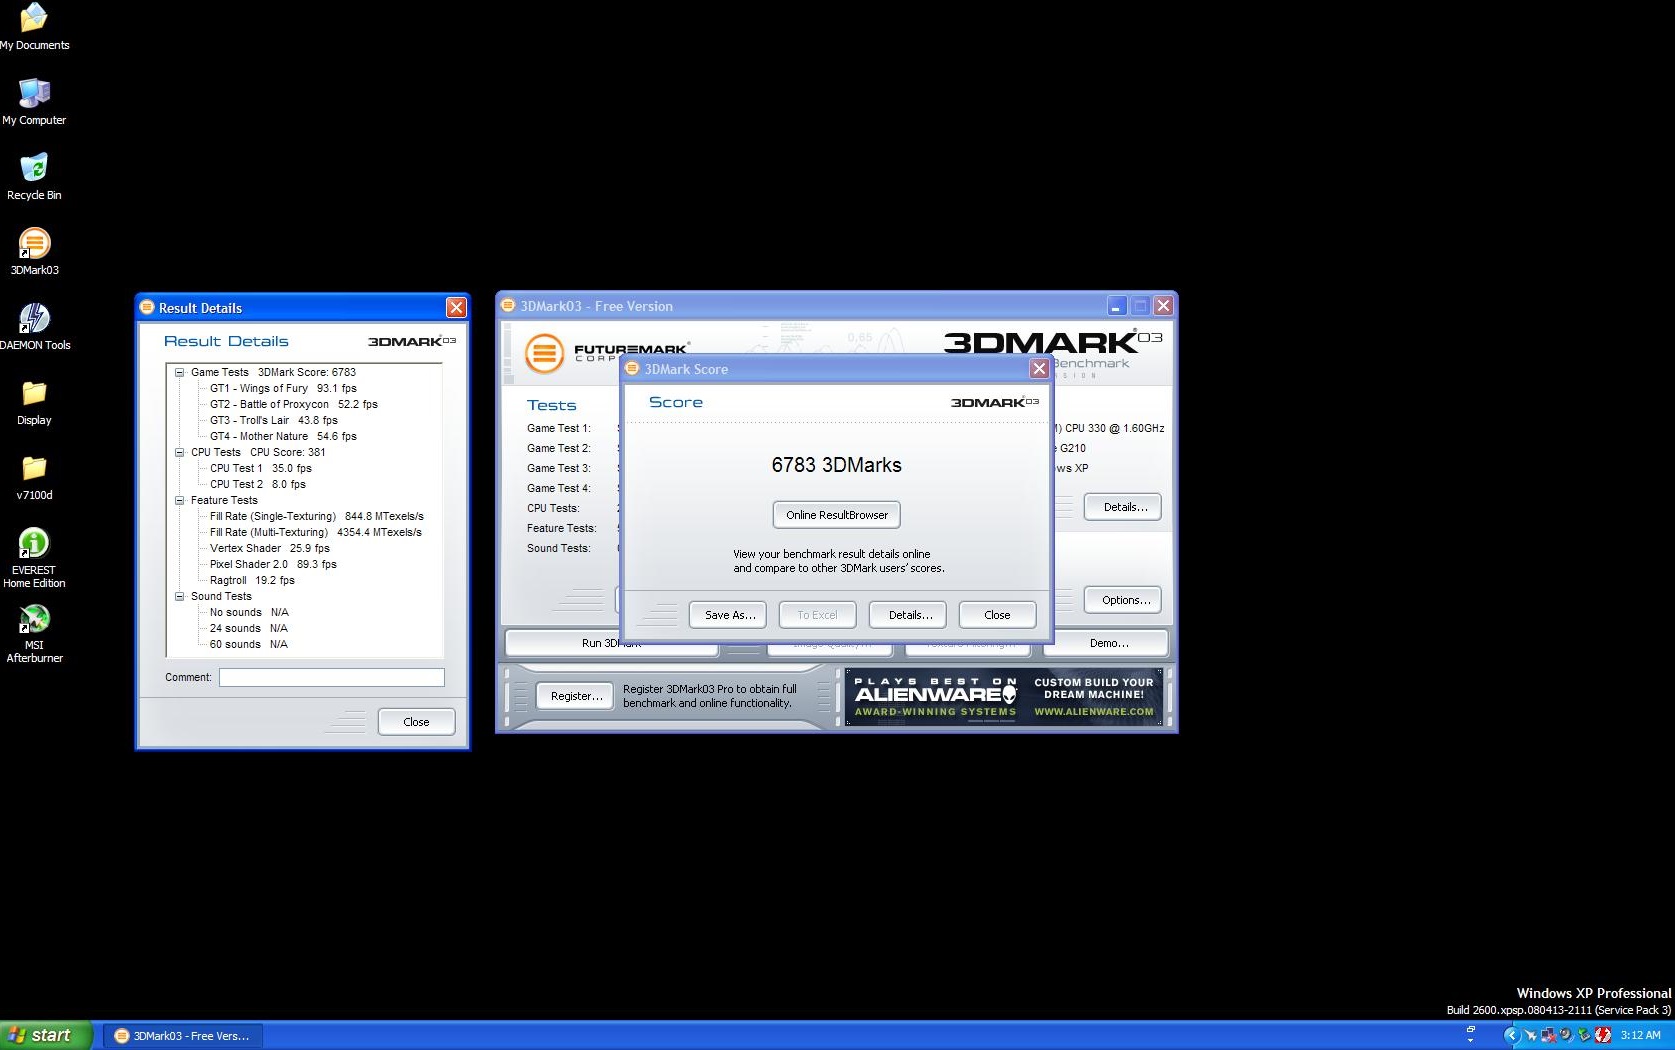1675x1050 pixels.
Task: Open the Windows Start menu
Action: pyautogui.click(x=46, y=1035)
